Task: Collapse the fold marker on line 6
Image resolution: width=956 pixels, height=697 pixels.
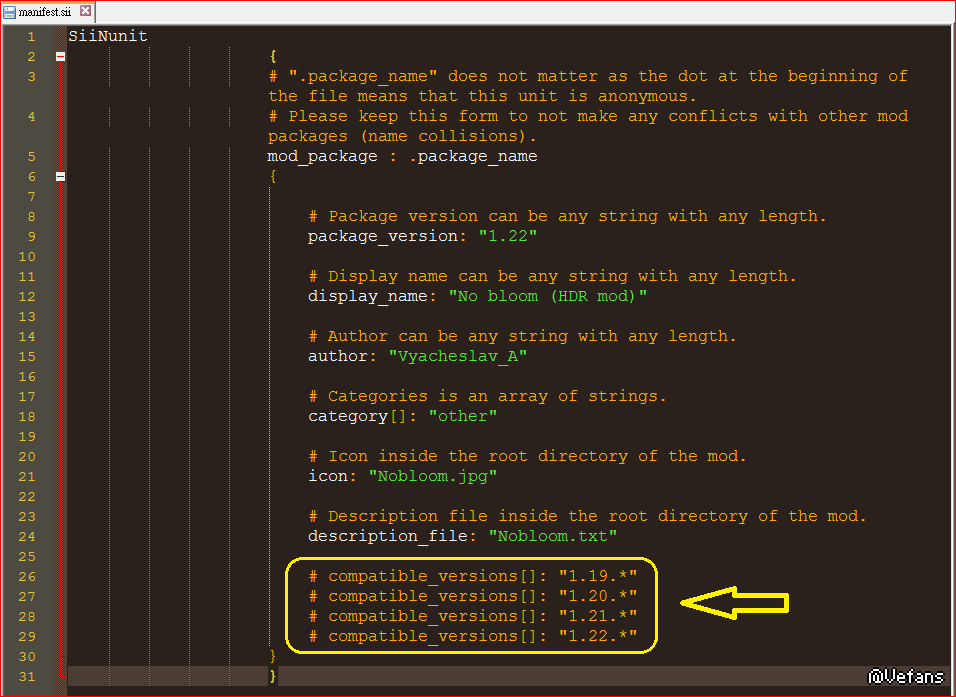Action: pos(60,177)
